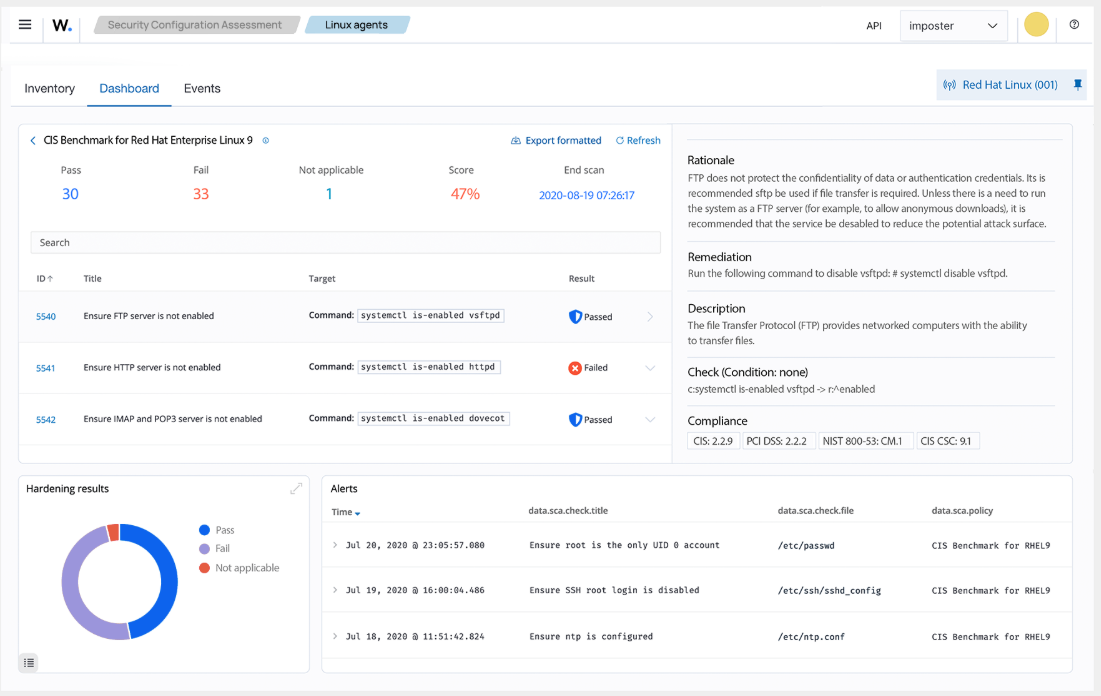Click Security Configuration Assessment breadcrumb
1101x696 pixels.
coord(195,25)
